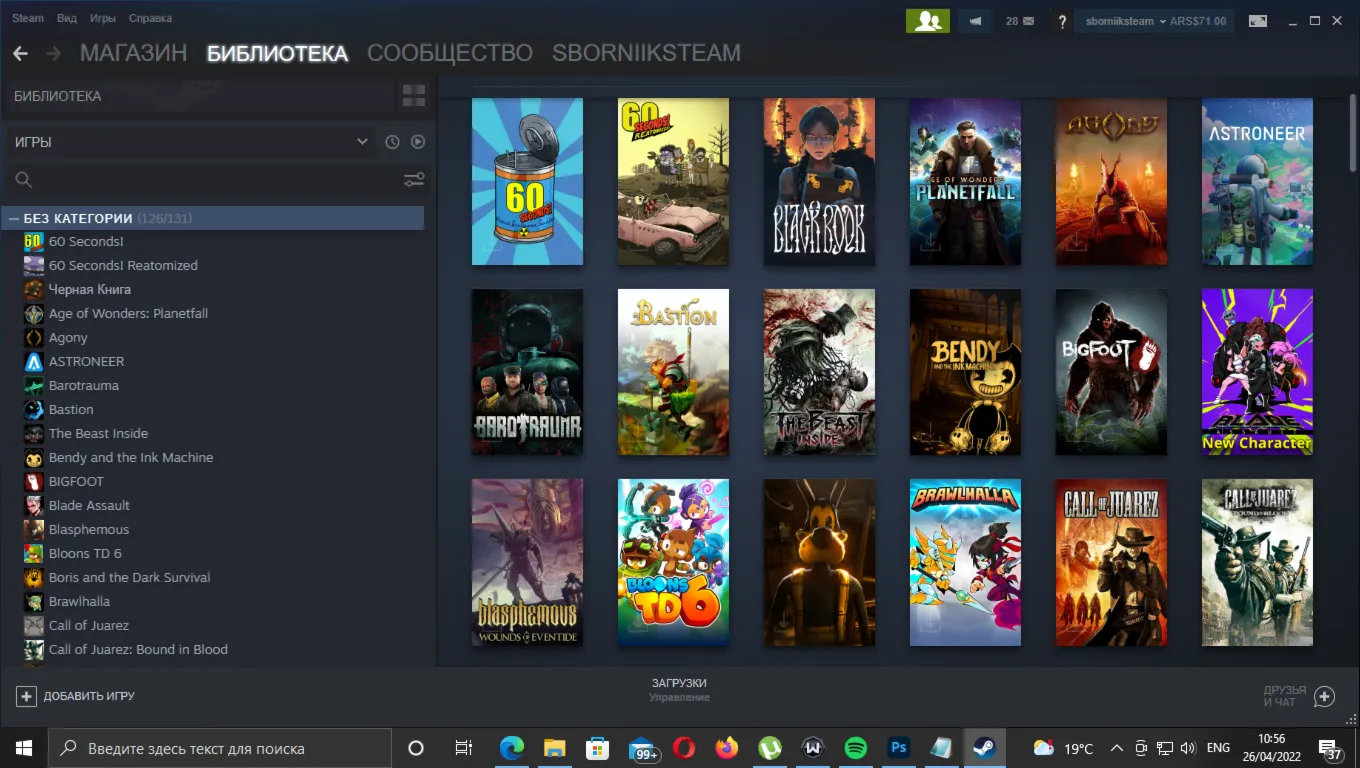Toggle library grid view icon
This screenshot has width=1360, height=768.
(414, 96)
